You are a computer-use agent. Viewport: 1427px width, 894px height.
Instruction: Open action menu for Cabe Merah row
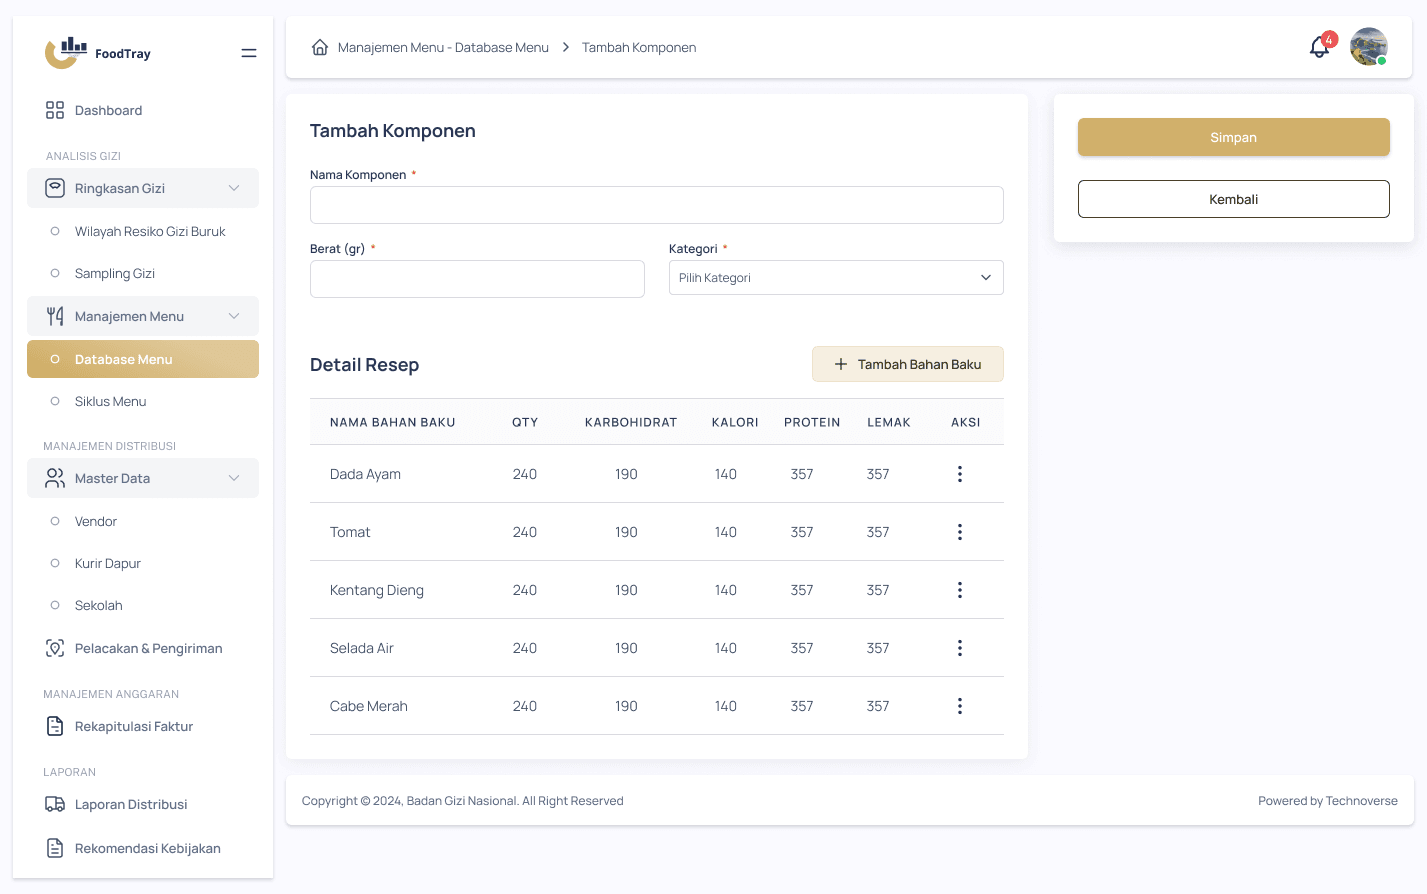(959, 706)
